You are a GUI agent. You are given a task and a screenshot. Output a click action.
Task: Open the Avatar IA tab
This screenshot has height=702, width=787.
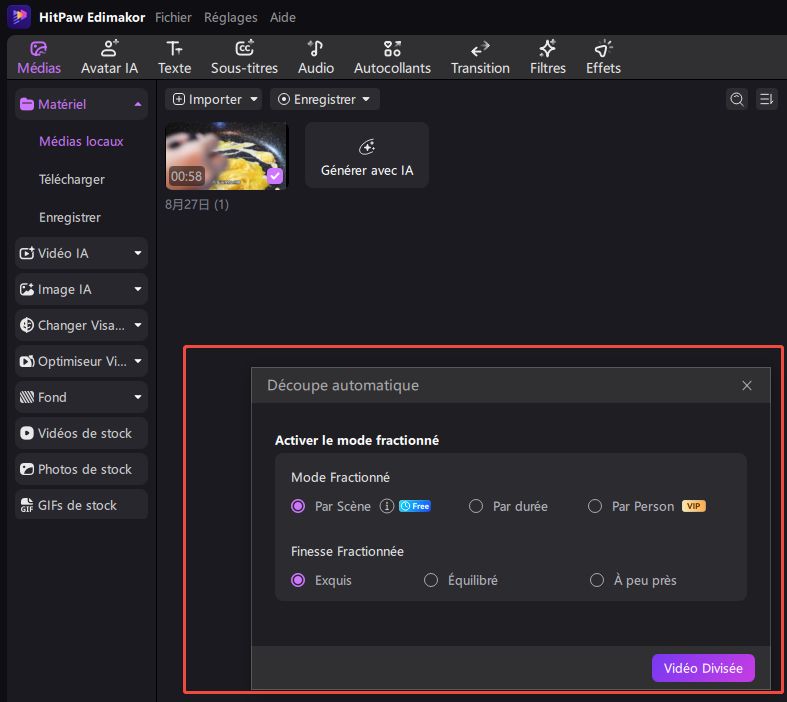click(109, 58)
